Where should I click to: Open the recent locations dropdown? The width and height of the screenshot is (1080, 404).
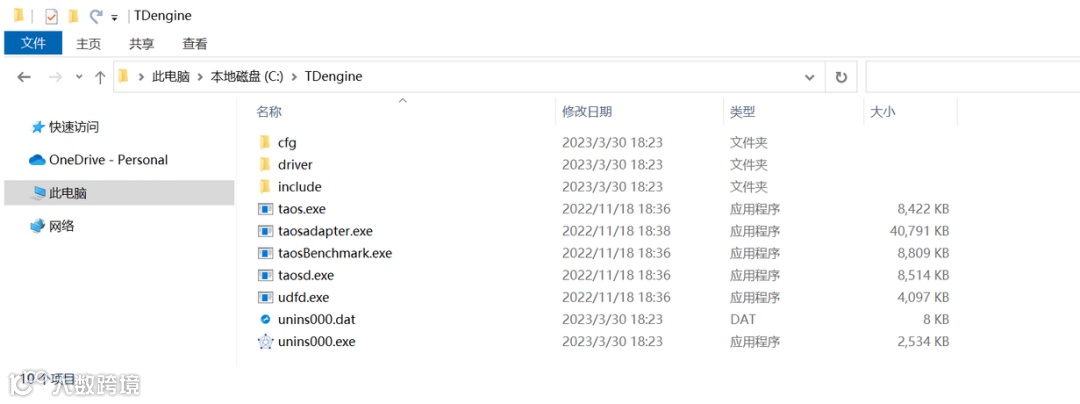[x=79, y=77]
